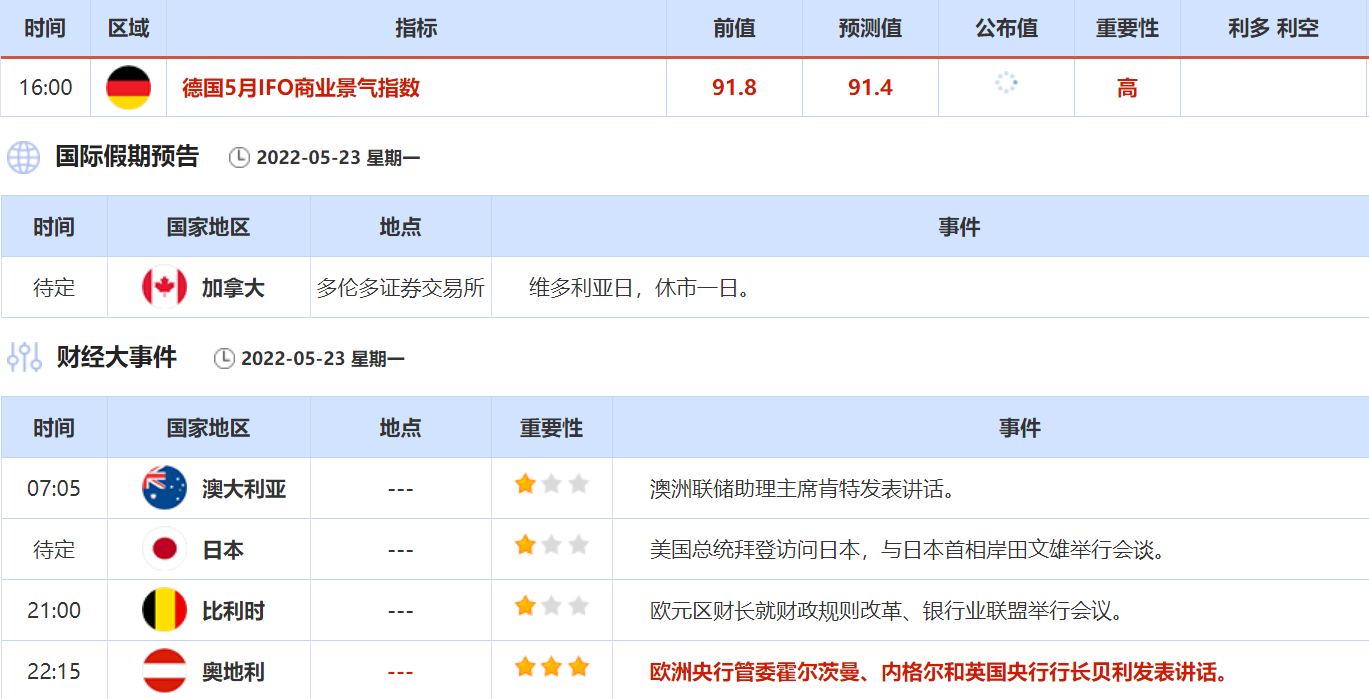Select the 美国总统拜登访问日本 event text

[x=907, y=550]
